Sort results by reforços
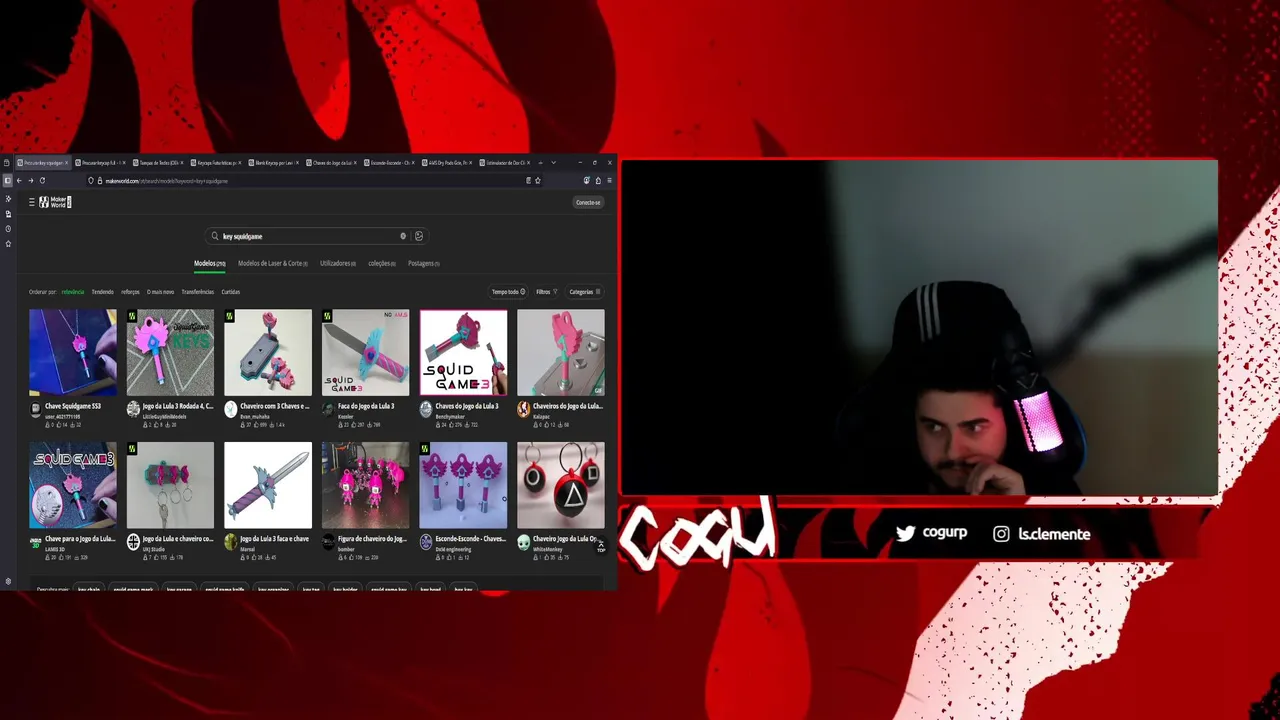Screen dimensions: 1280x720 click(130, 292)
